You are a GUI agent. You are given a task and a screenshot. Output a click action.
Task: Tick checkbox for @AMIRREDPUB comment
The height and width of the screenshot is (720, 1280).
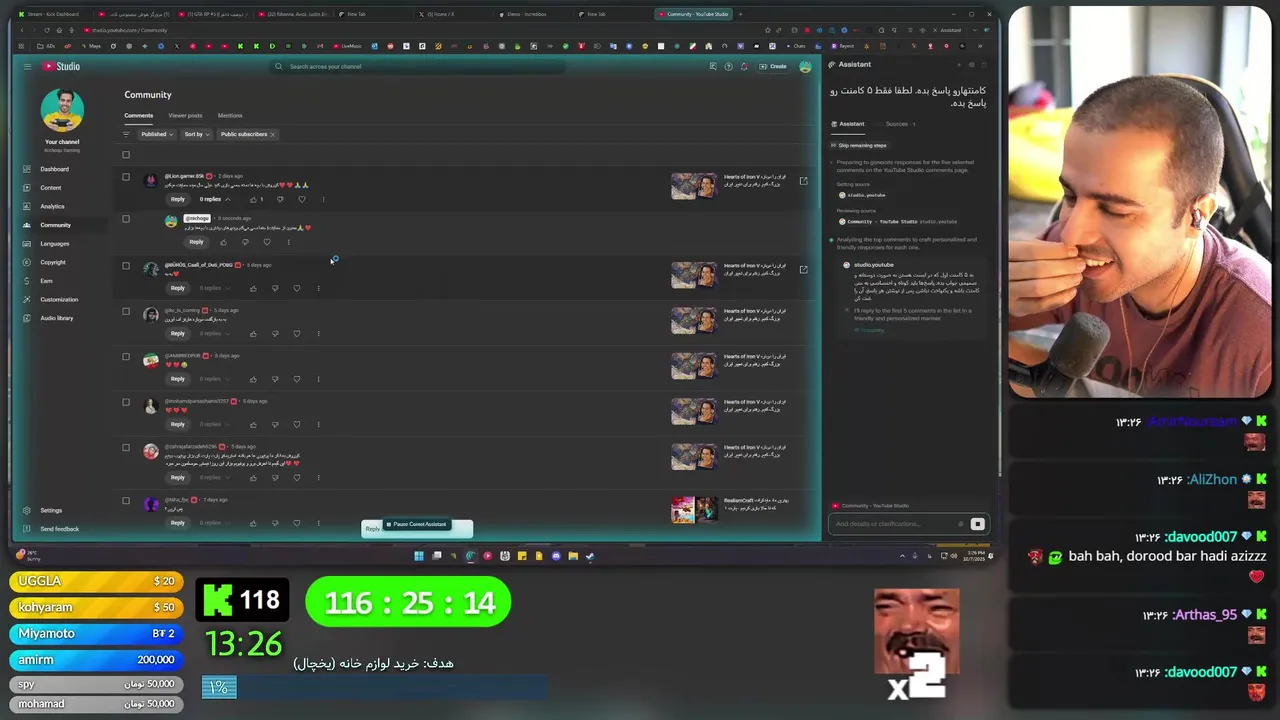[x=126, y=357]
